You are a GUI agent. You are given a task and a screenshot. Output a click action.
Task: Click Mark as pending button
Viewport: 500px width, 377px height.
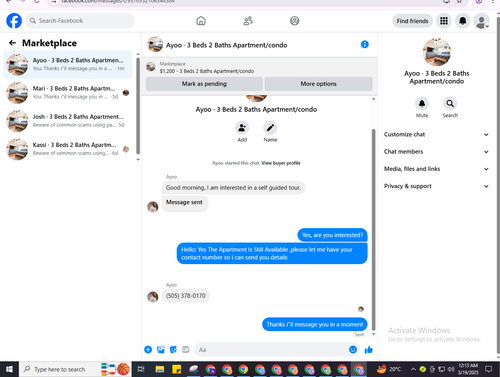tap(204, 84)
